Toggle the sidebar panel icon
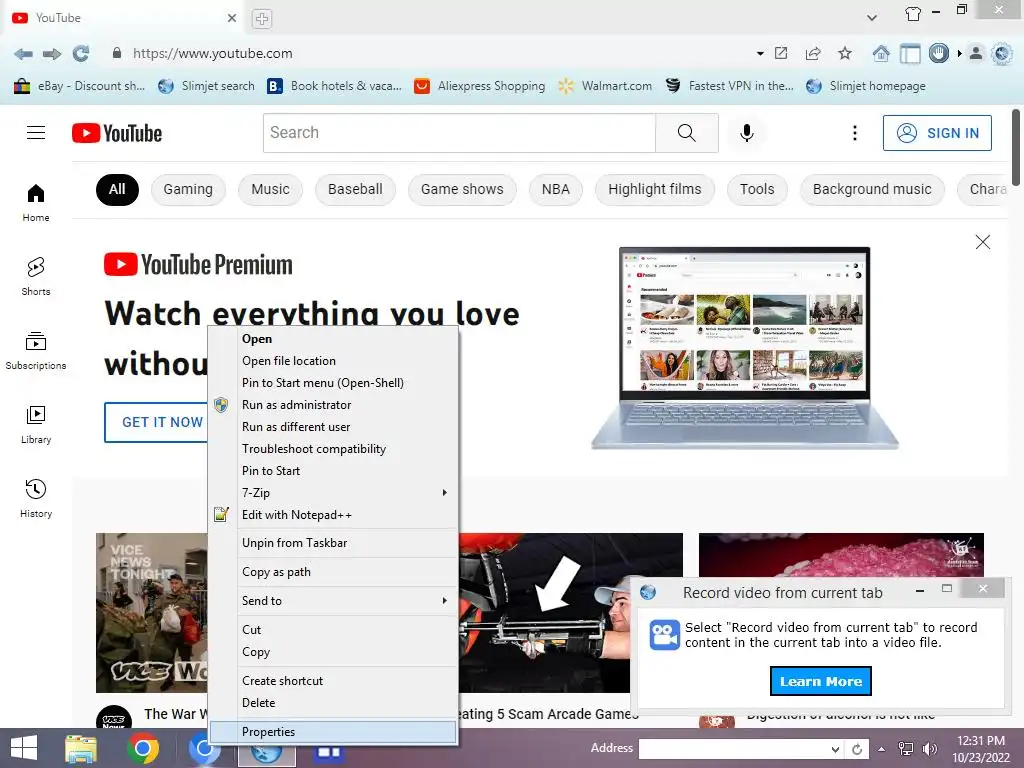The image size is (1024, 768). pos(910,53)
